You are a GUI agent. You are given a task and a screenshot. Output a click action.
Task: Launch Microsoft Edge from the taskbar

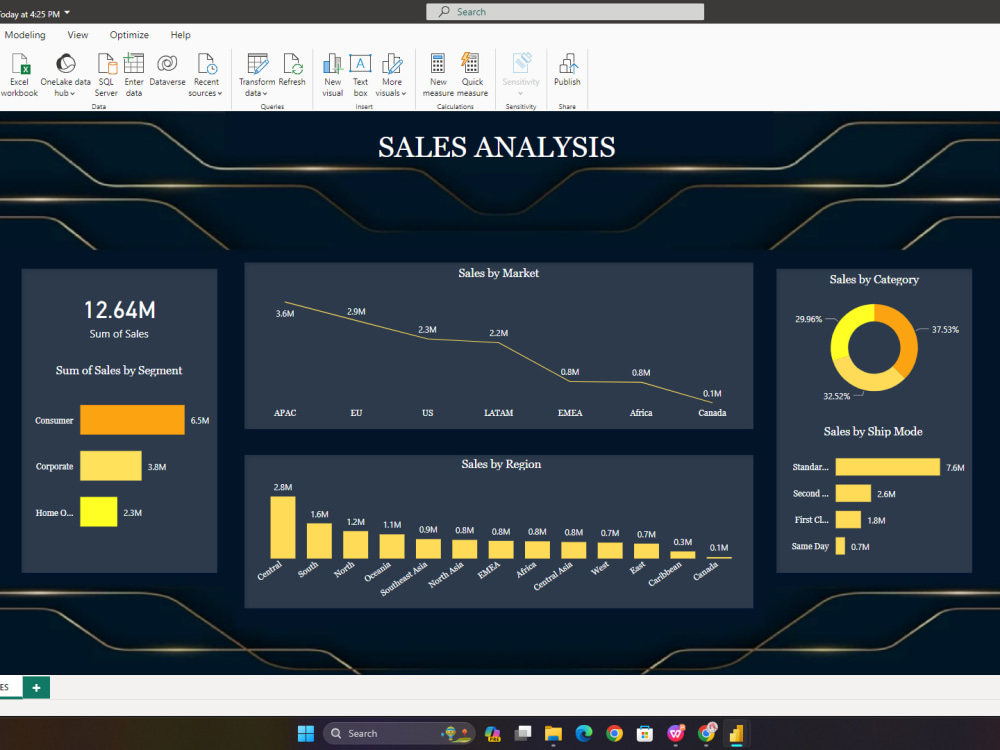coord(583,733)
